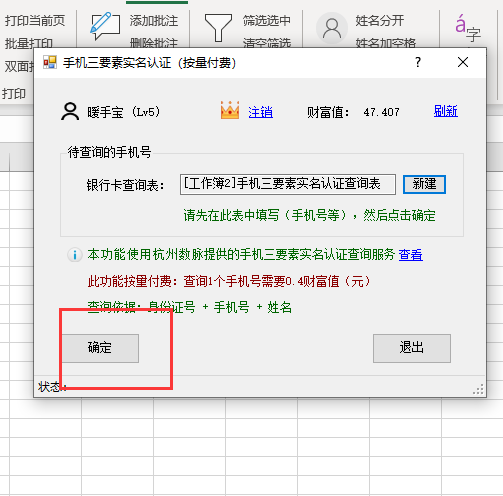Click 打印当前页 in the ribbon
Viewport: 503px width, 496px height.
35,21
